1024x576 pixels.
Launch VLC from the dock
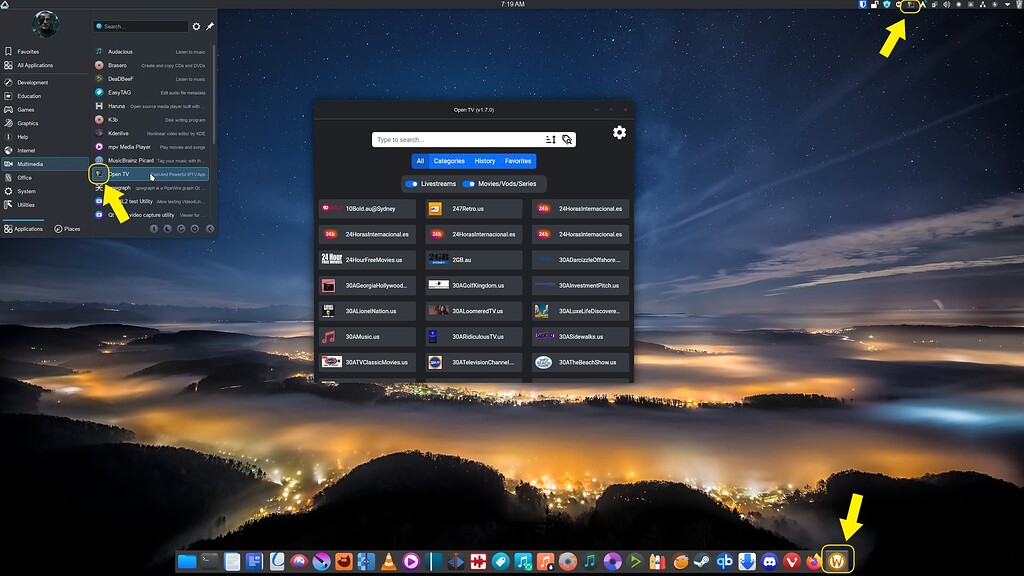click(x=388, y=562)
